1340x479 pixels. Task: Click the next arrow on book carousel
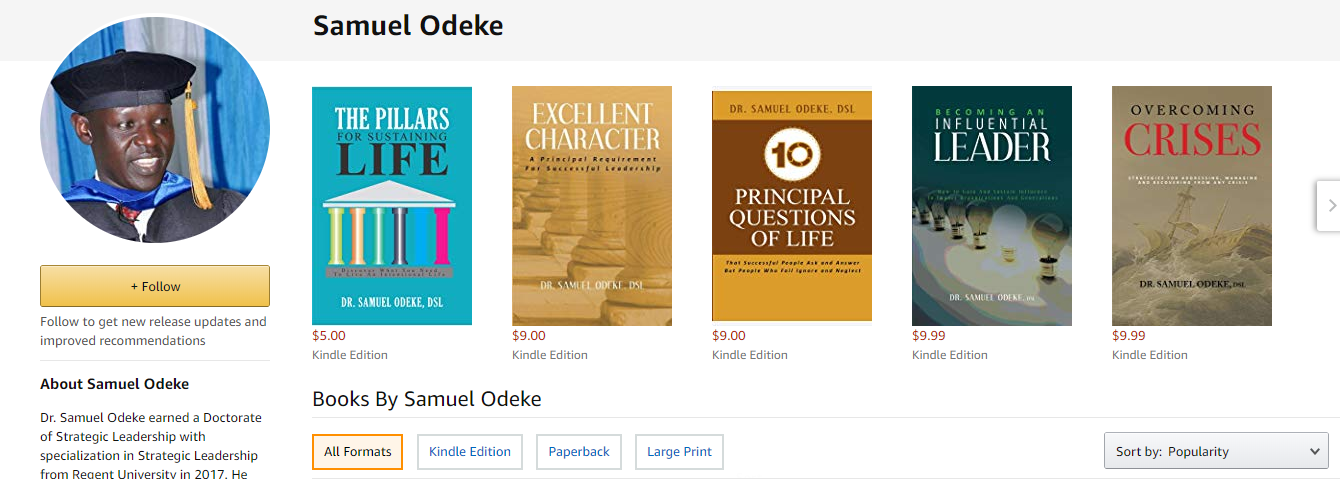click(x=1329, y=205)
